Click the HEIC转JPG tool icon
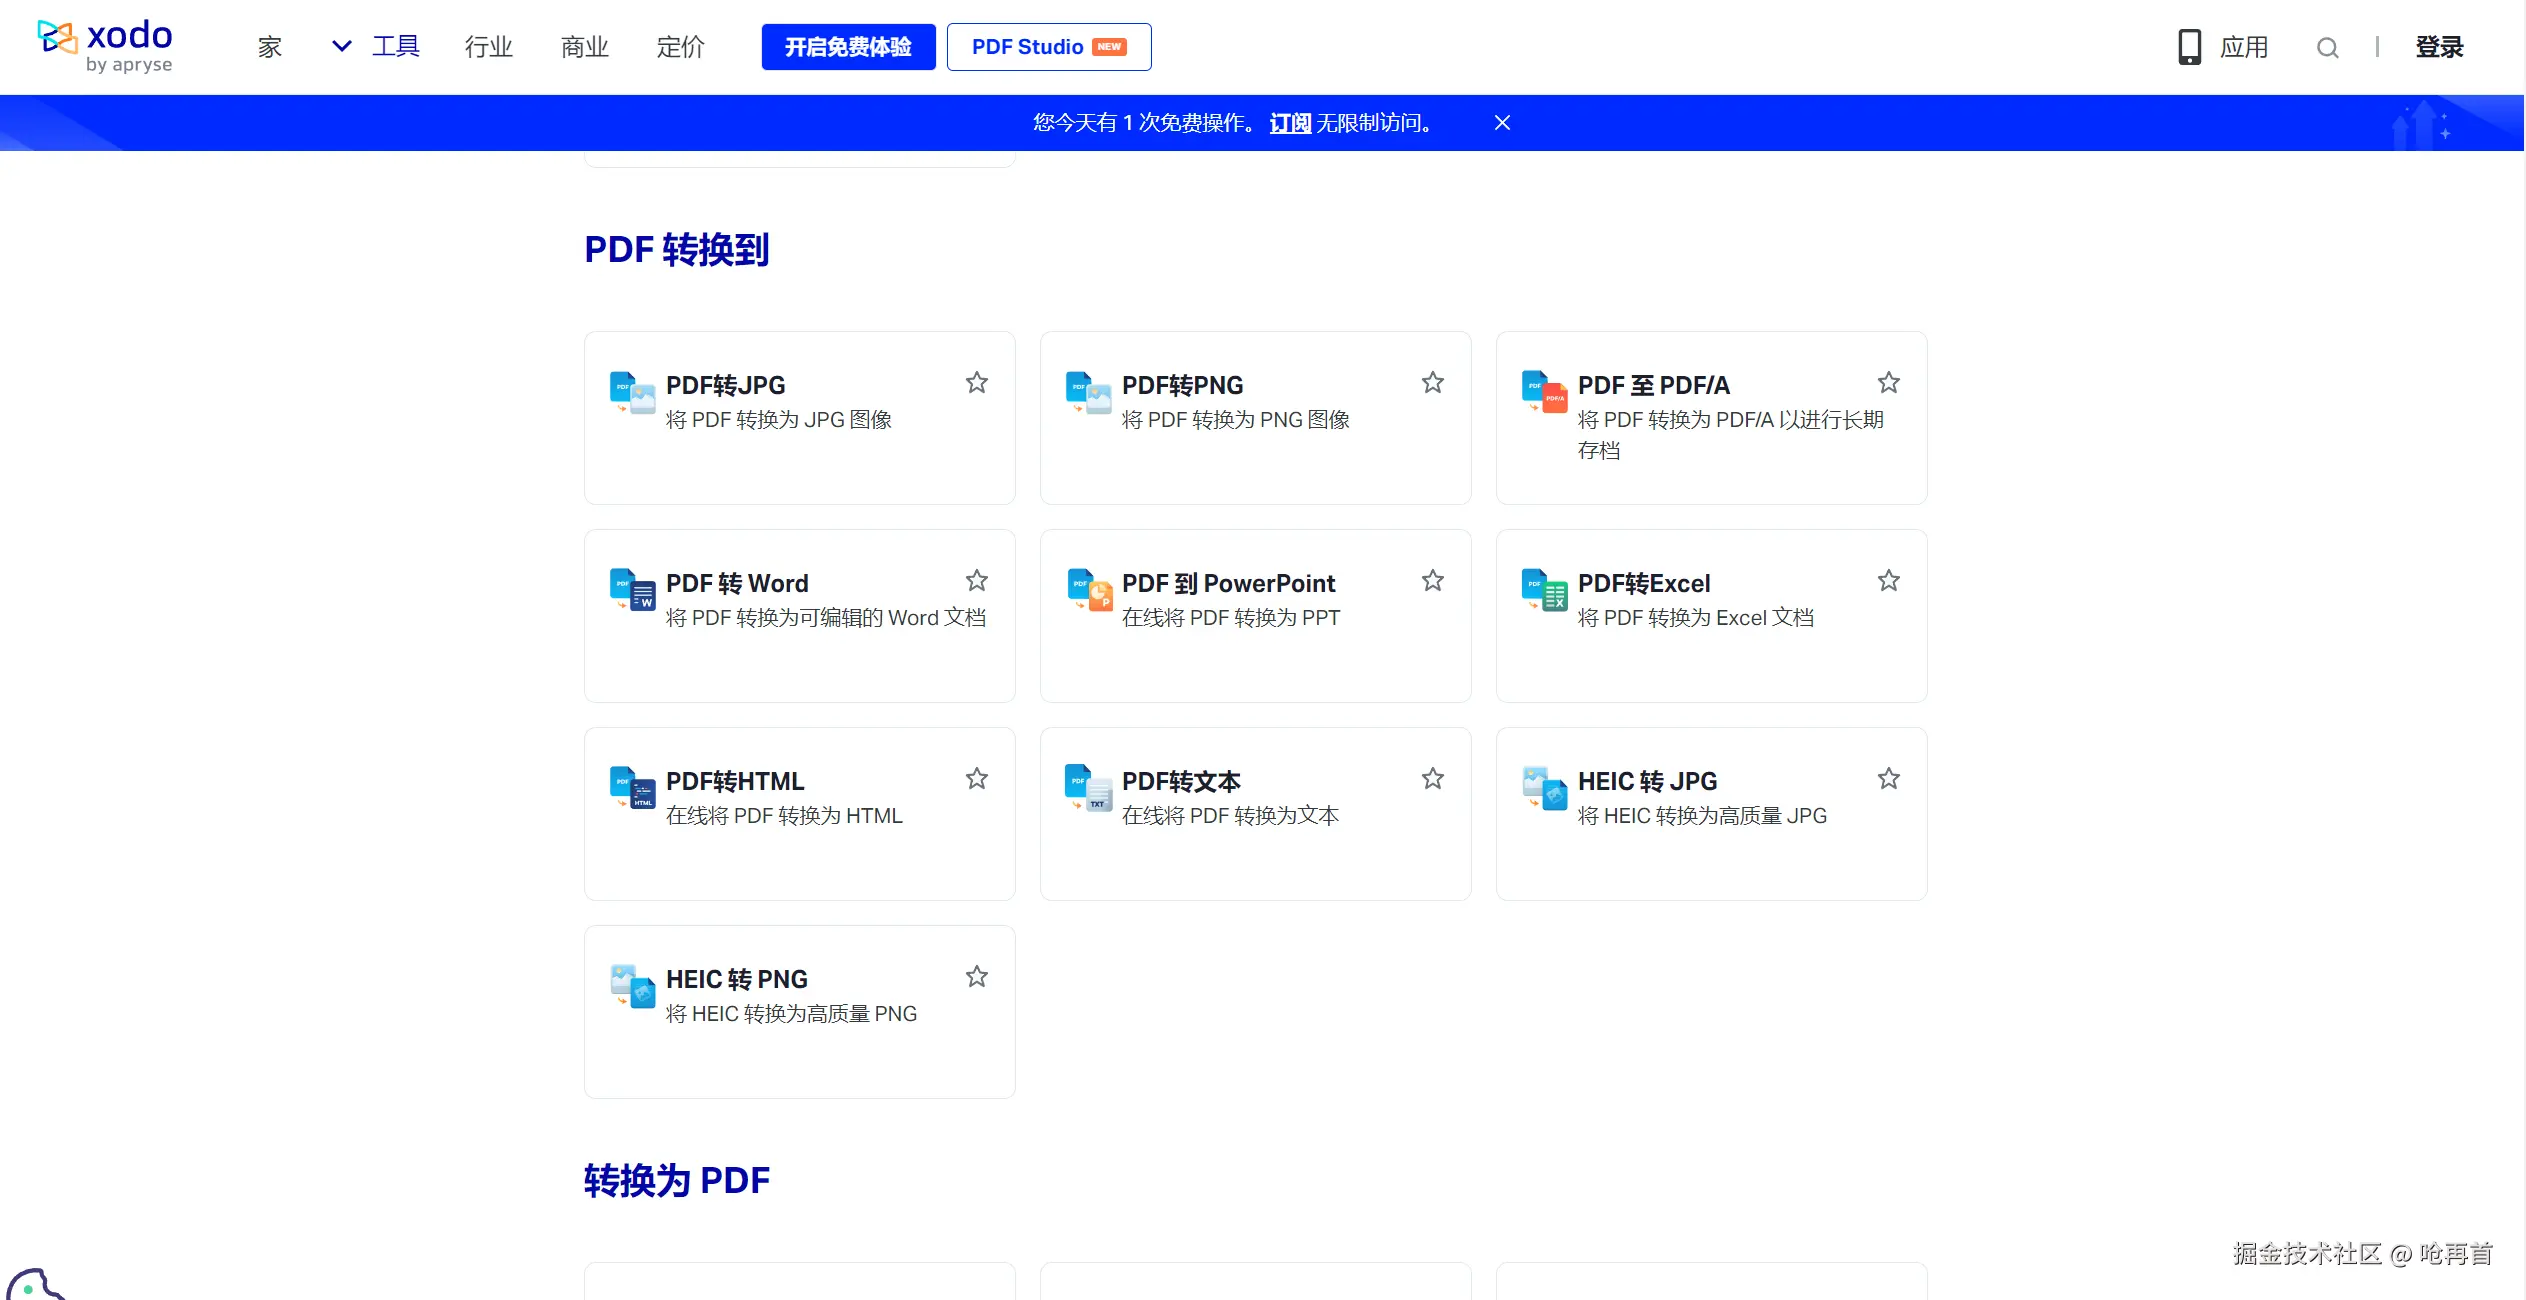 click(x=1544, y=788)
